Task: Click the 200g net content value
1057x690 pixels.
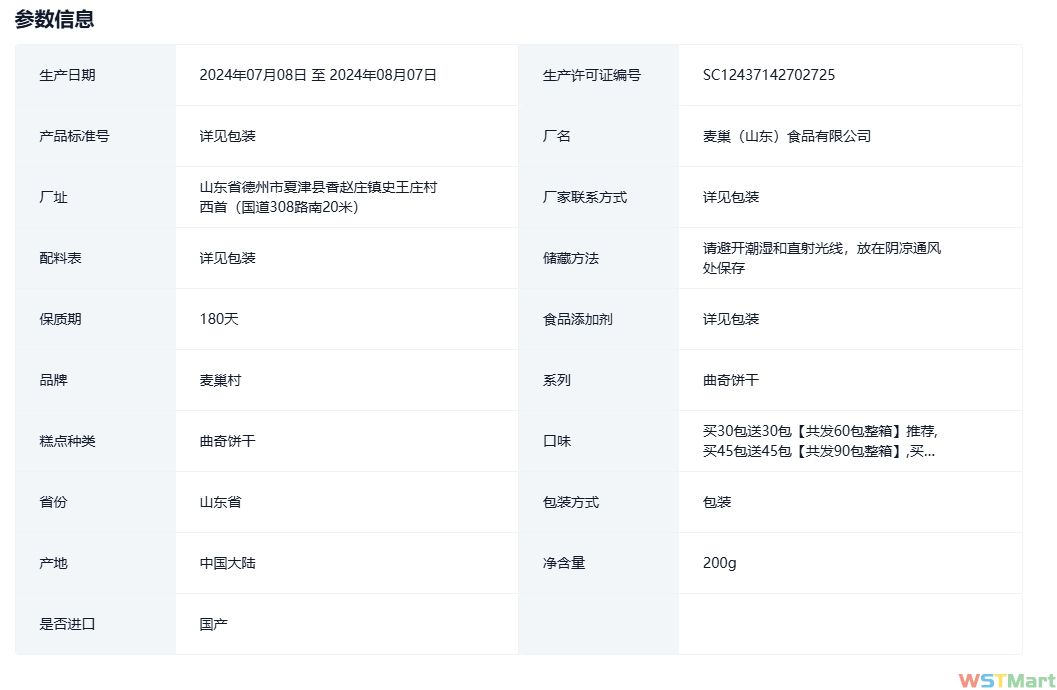Action: (719, 563)
